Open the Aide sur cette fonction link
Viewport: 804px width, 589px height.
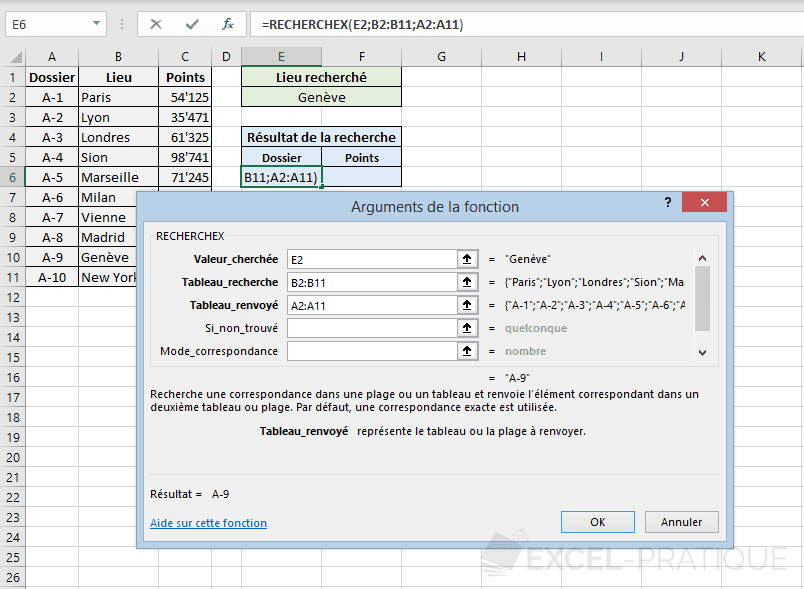coord(208,523)
